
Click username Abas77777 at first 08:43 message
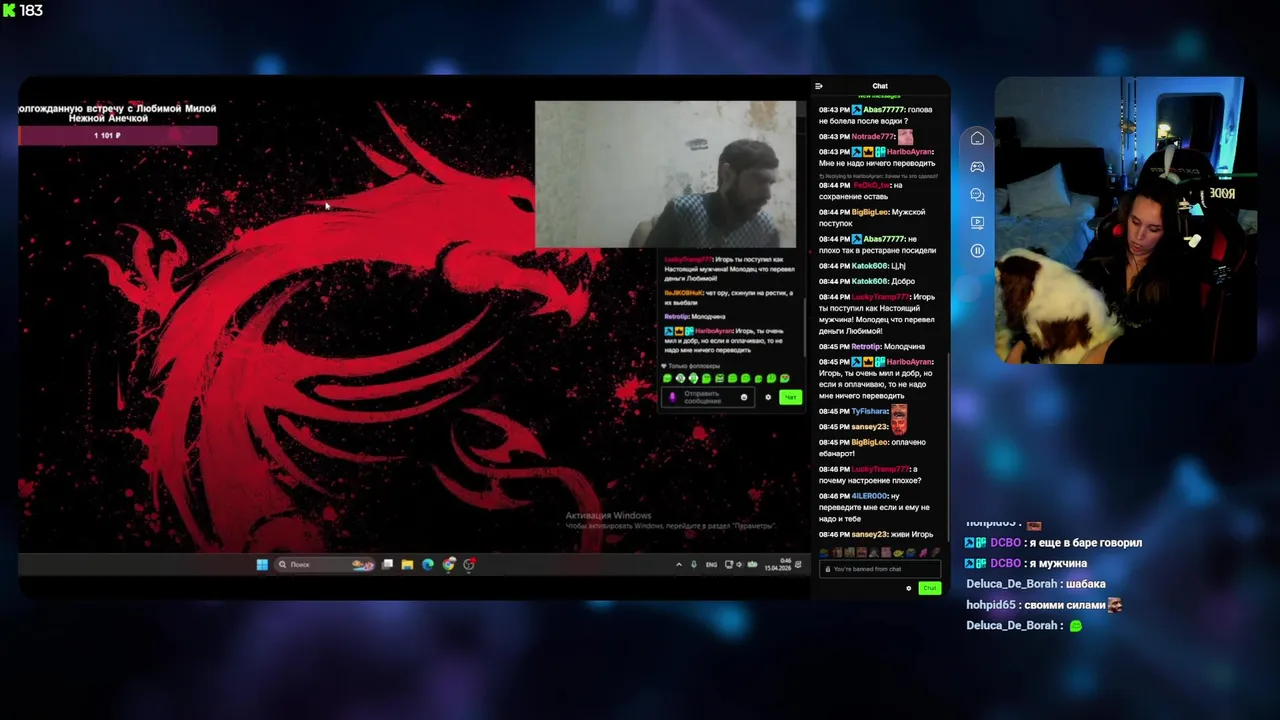click(x=883, y=109)
